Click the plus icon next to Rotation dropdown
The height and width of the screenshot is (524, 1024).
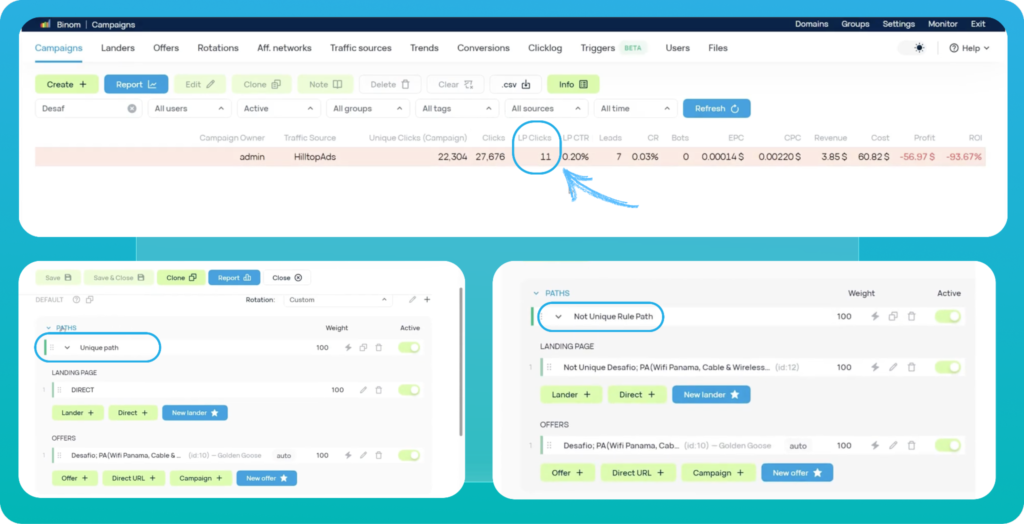coord(427,300)
